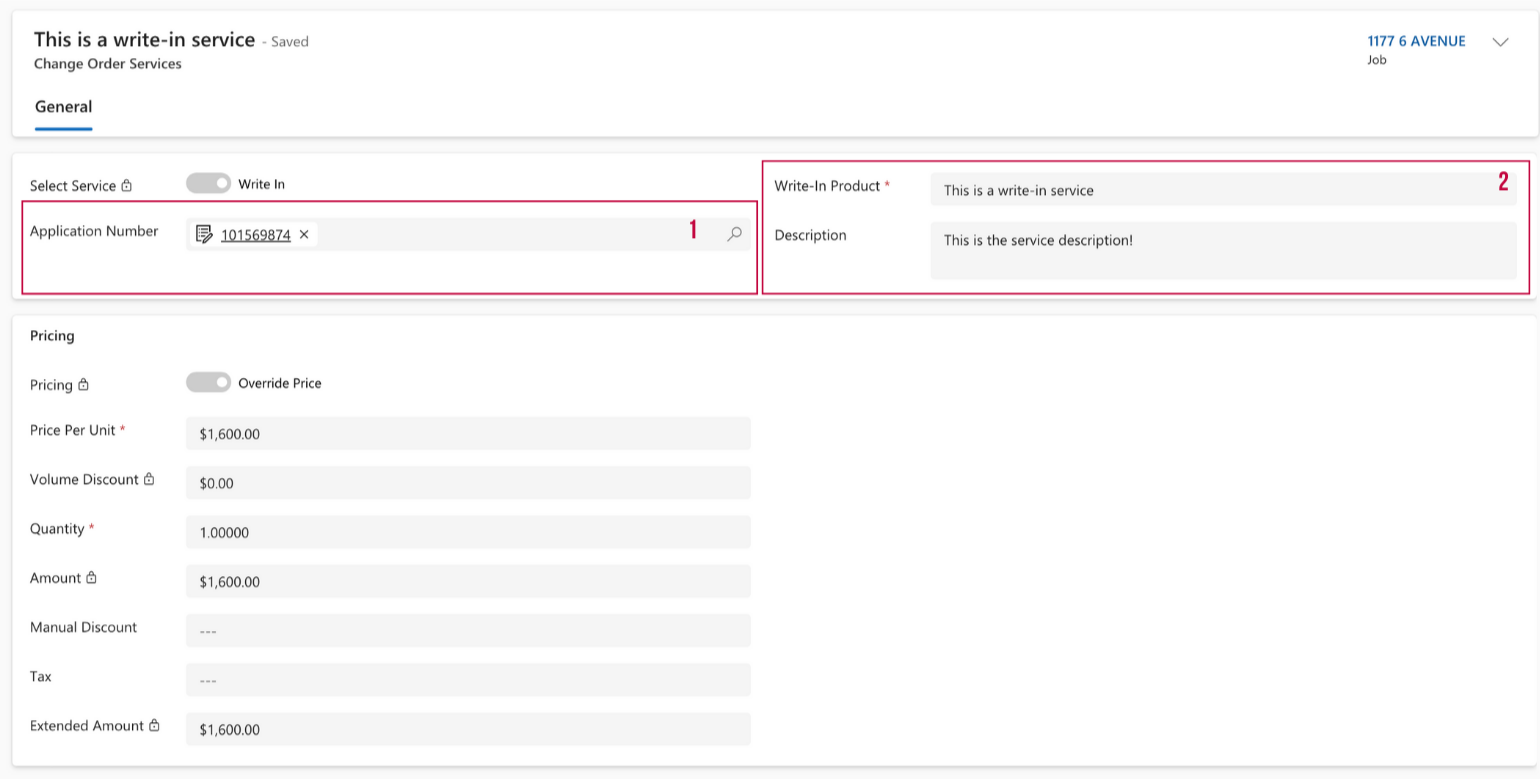
Task: Open the 1177 6 AVENUE job link
Action: pos(1416,41)
